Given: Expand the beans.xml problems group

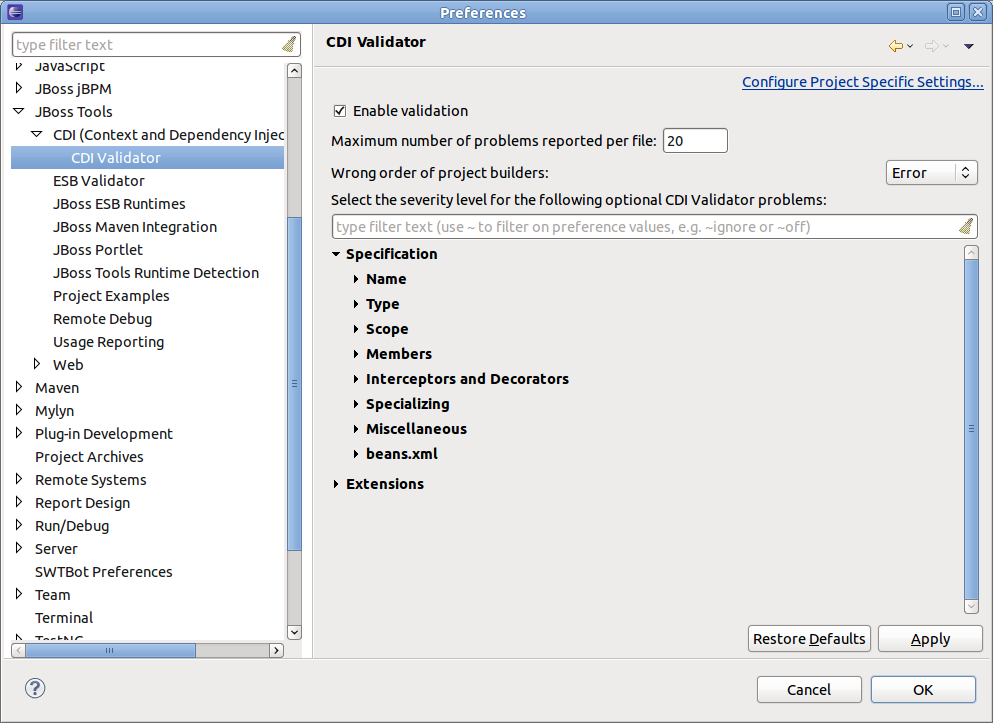Looking at the screenshot, I should point(356,454).
